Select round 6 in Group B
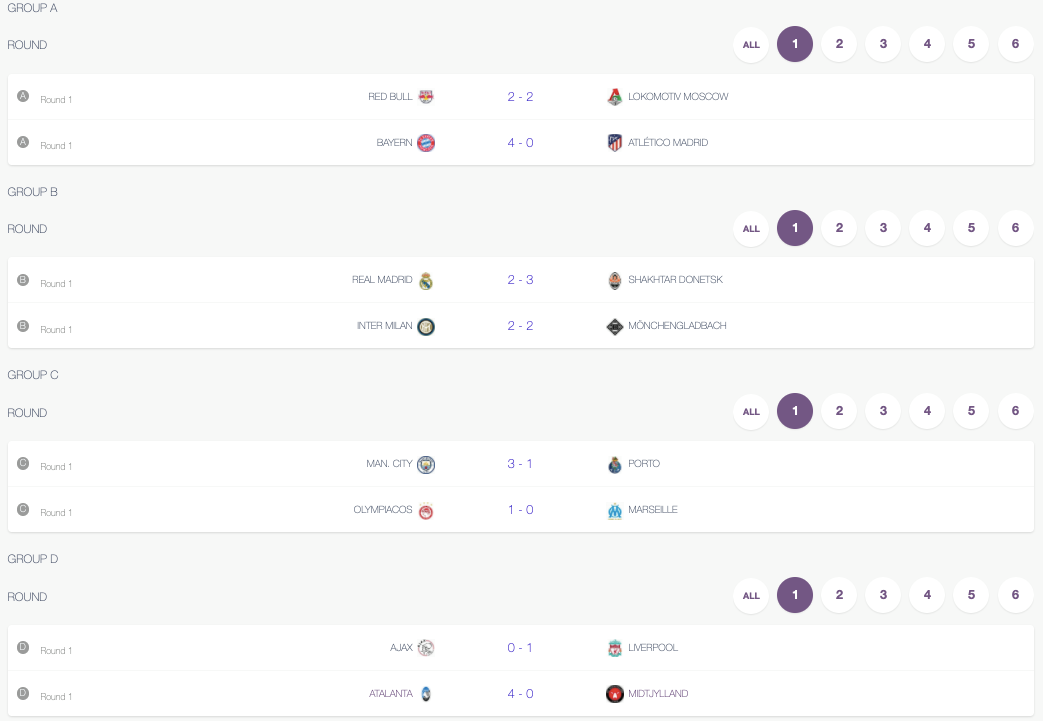 coord(1015,228)
